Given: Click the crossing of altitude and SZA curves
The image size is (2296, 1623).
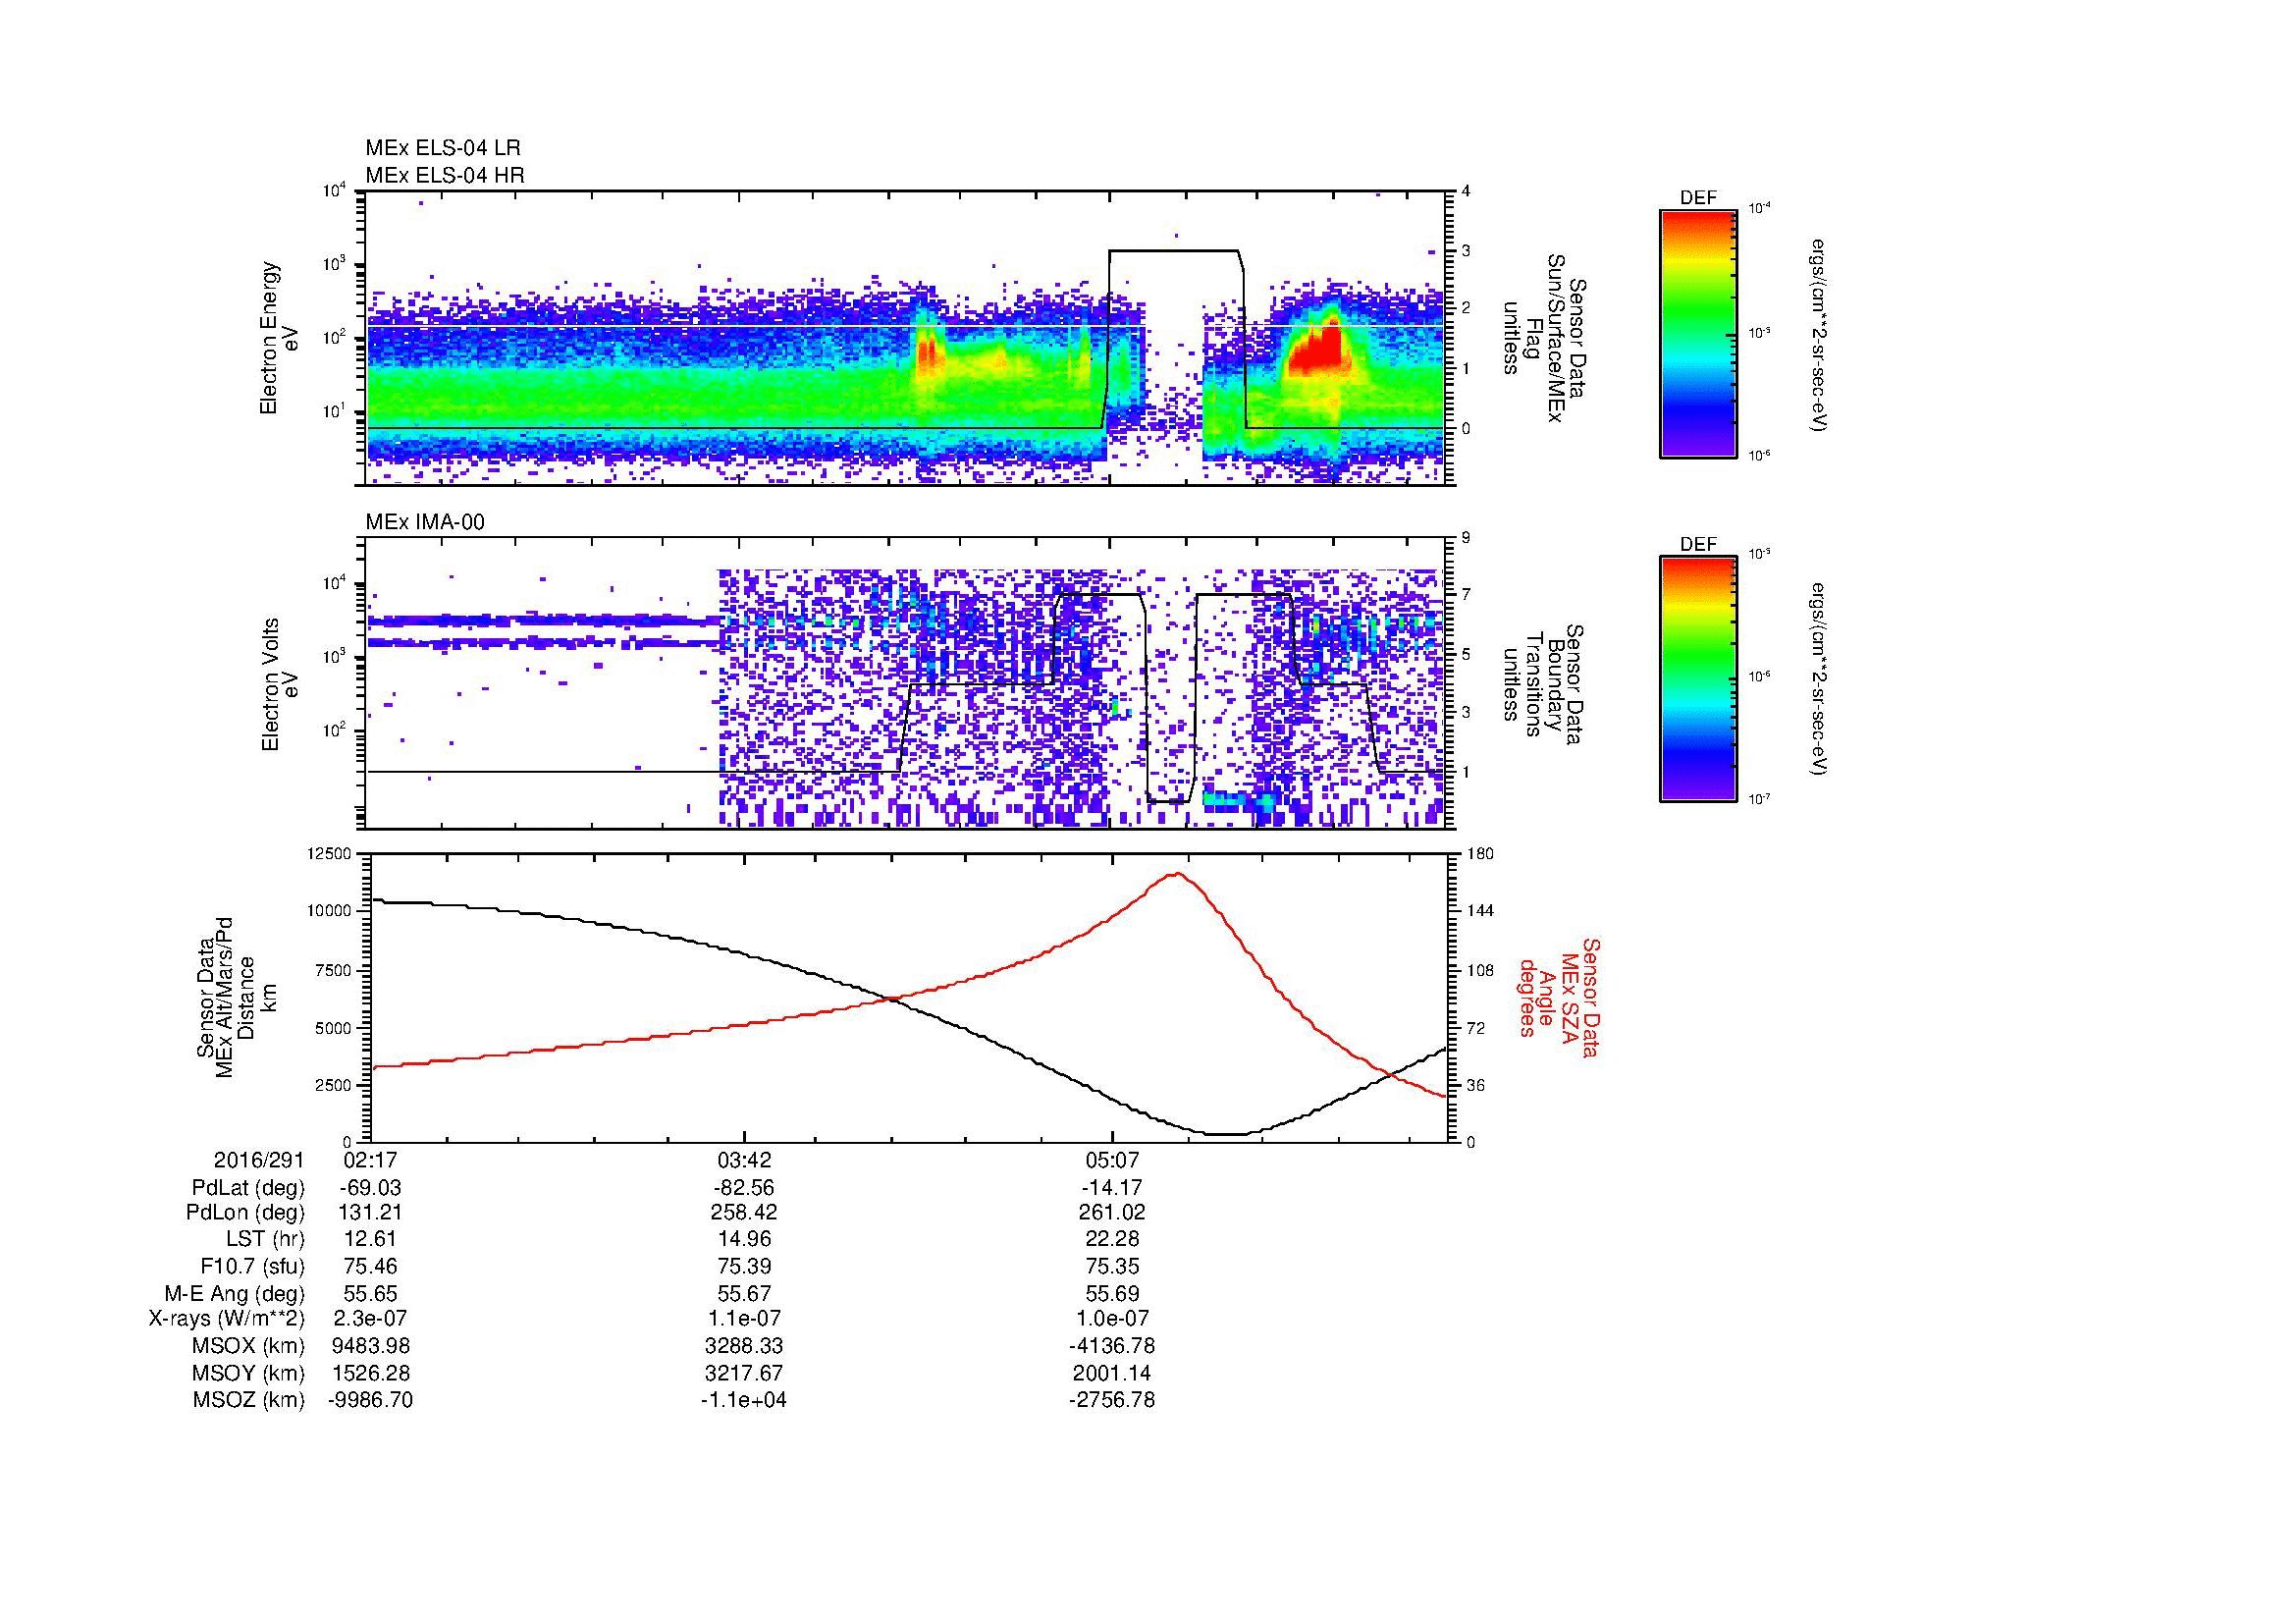Looking at the screenshot, I should click(891, 997).
